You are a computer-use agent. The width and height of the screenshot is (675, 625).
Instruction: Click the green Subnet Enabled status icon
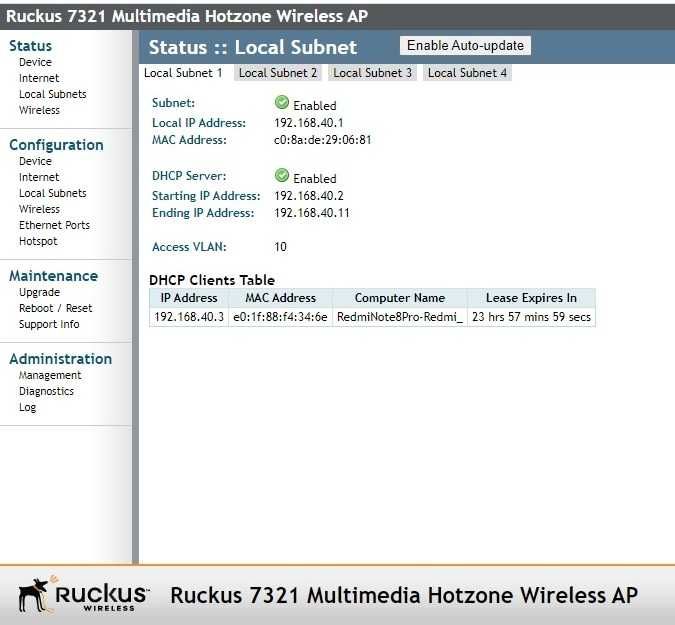tap(282, 103)
